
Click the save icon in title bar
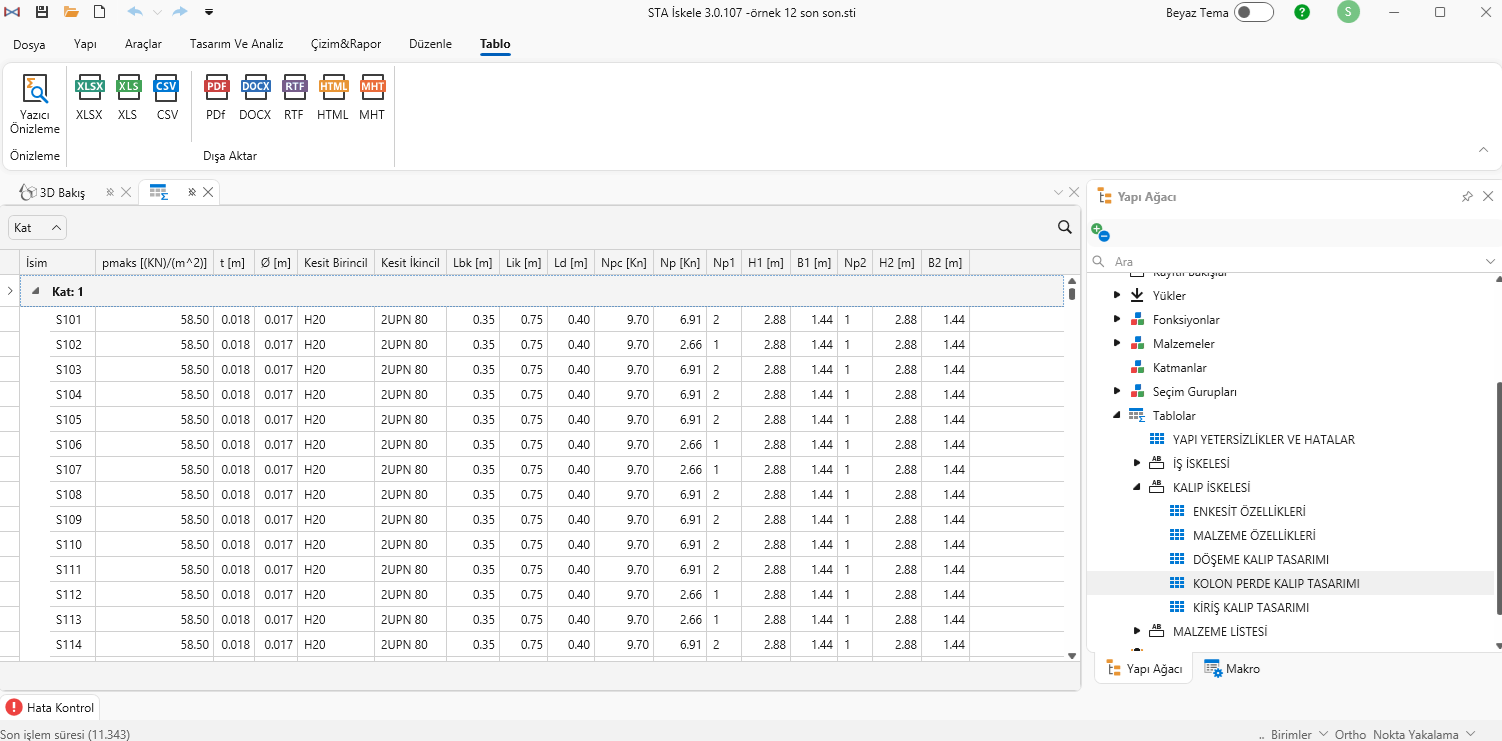tap(42, 12)
